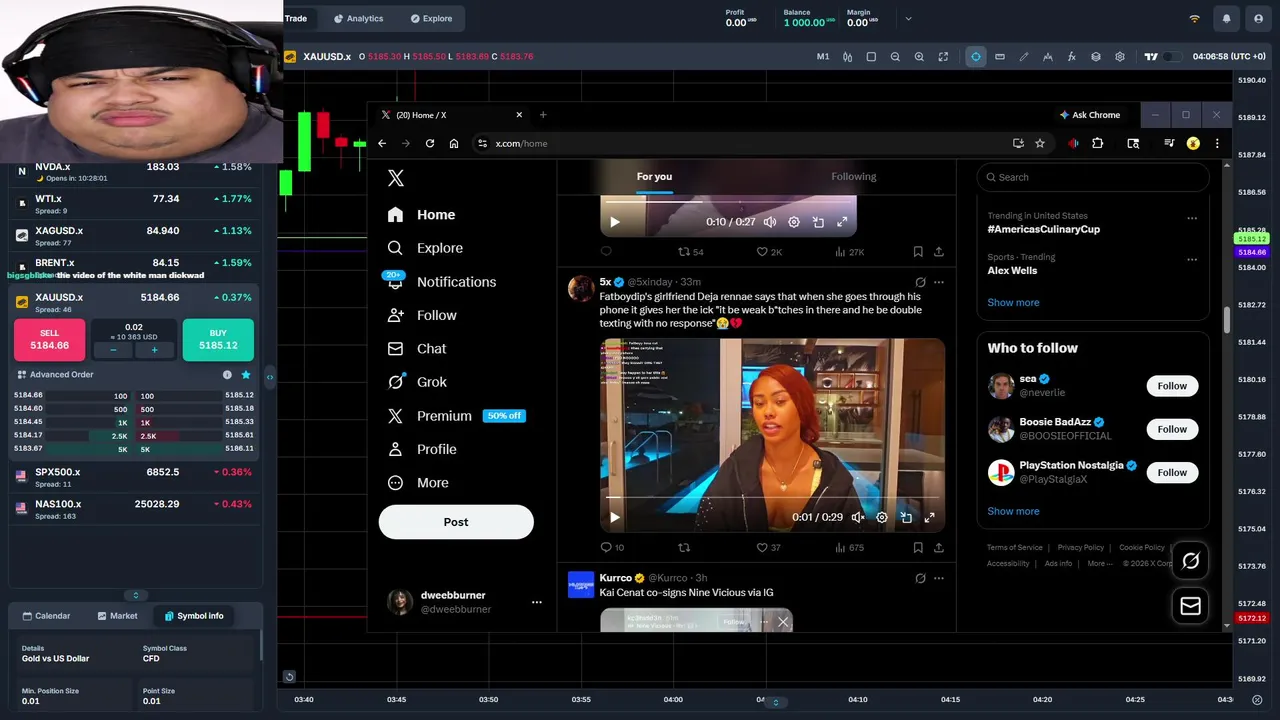The height and width of the screenshot is (720, 1280).
Task: Open the Trade tab
Action: (x=296, y=18)
